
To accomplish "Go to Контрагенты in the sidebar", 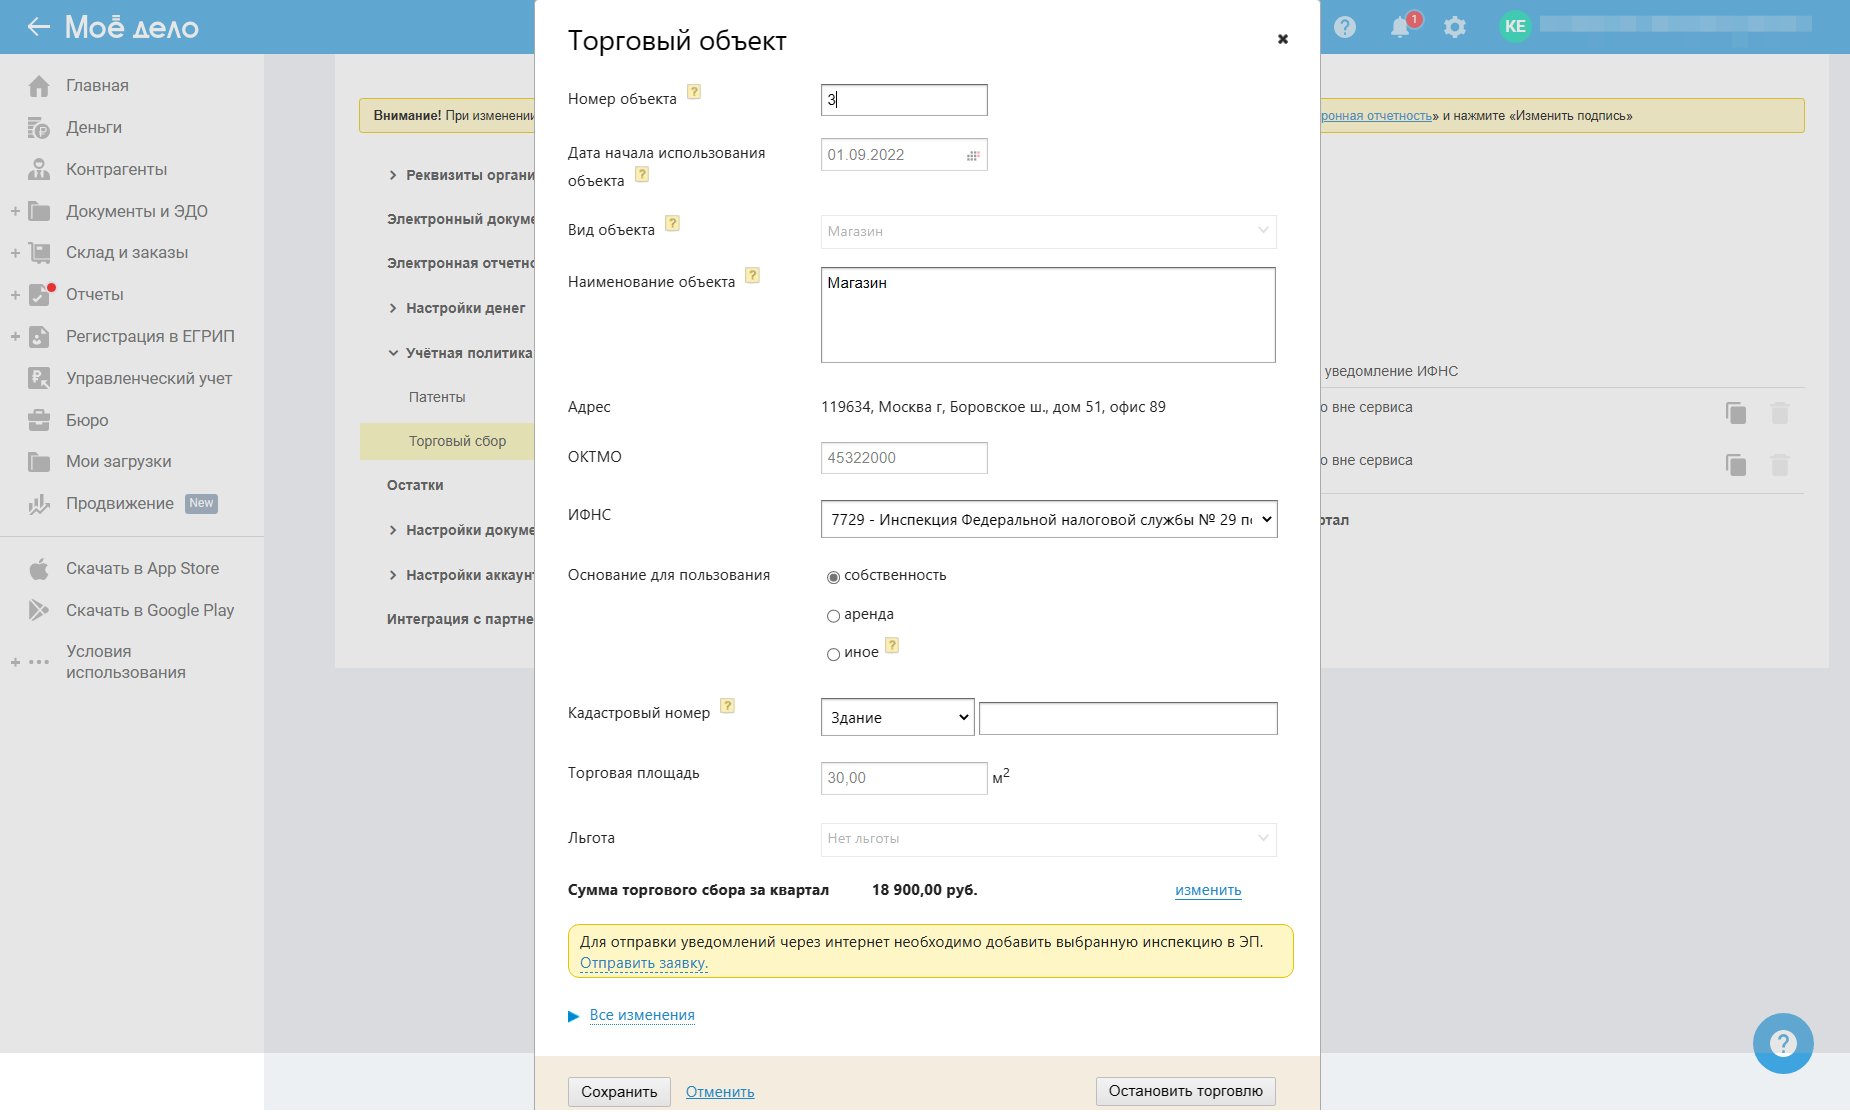I will coord(116,169).
